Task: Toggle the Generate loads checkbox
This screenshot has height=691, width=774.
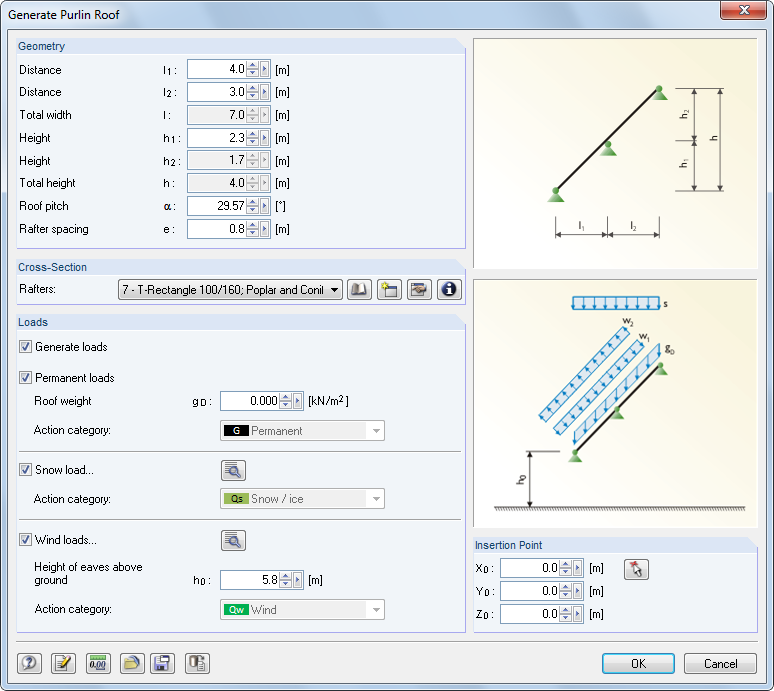Action: pos(26,346)
